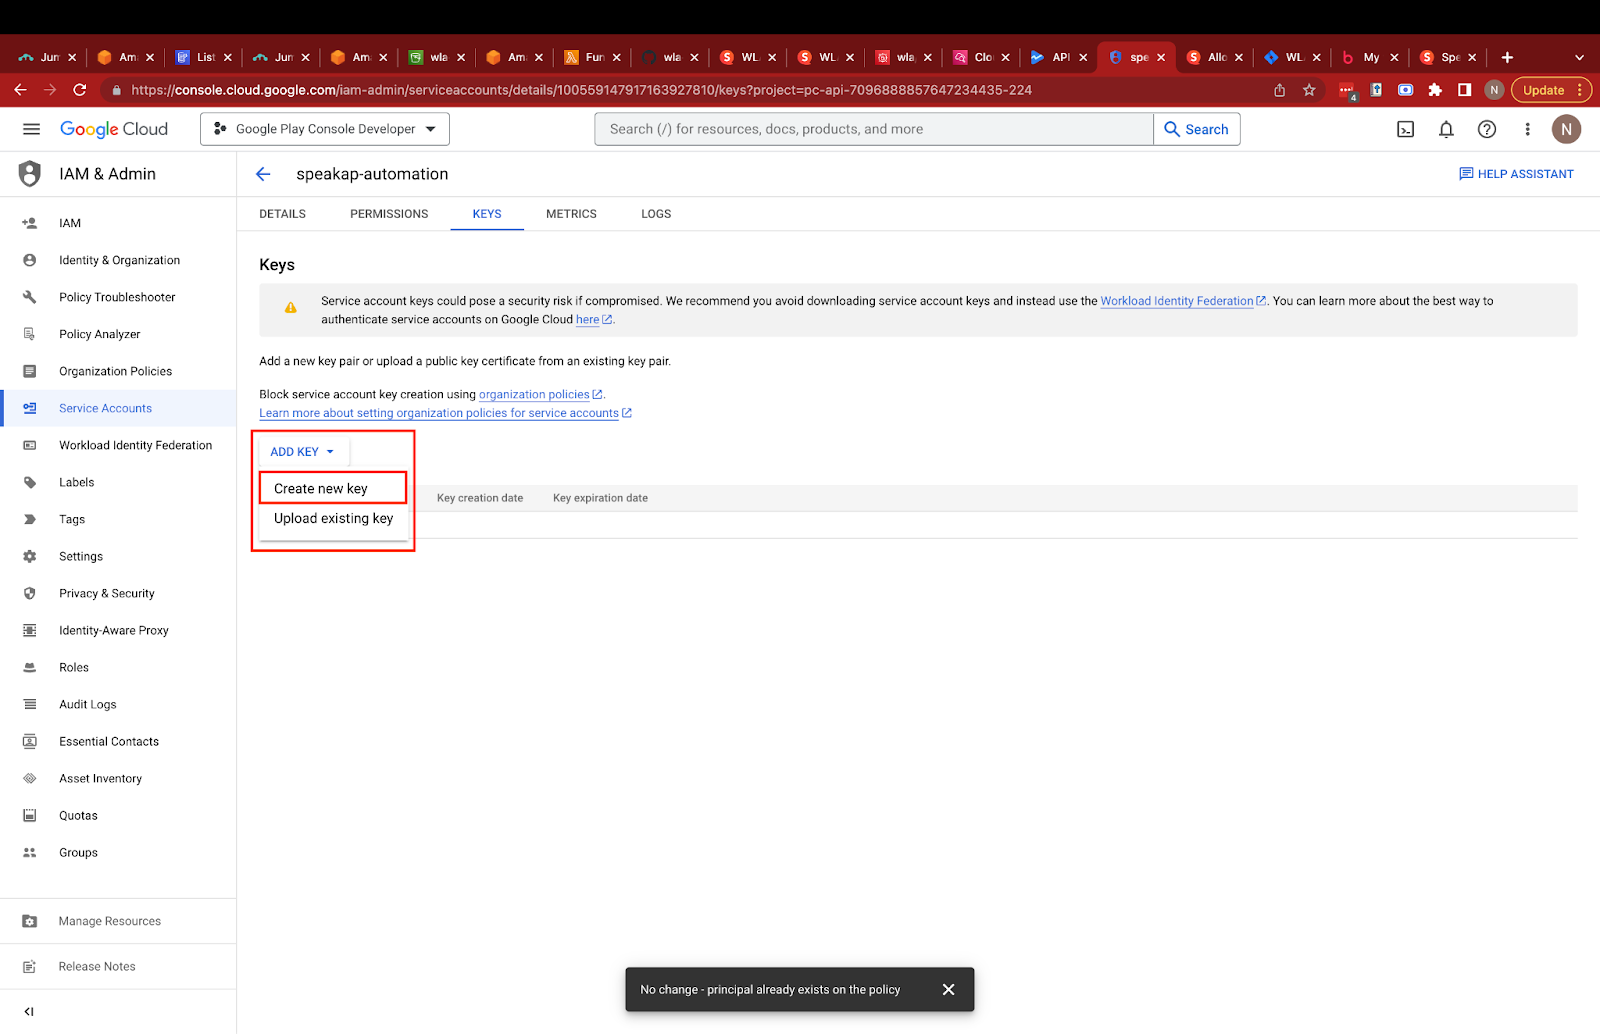Click the IAM icon in sidebar
Image resolution: width=1600 pixels, height=1034 pixels.
click(x=30, y=223)
